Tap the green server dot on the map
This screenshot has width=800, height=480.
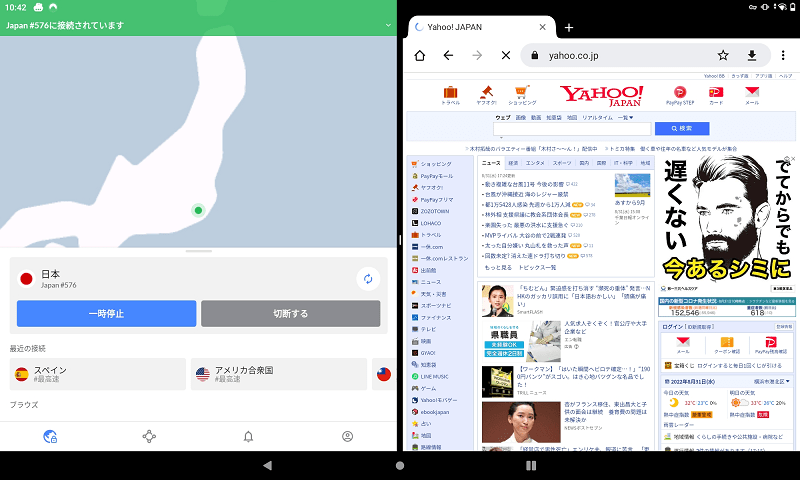(198, 210)
